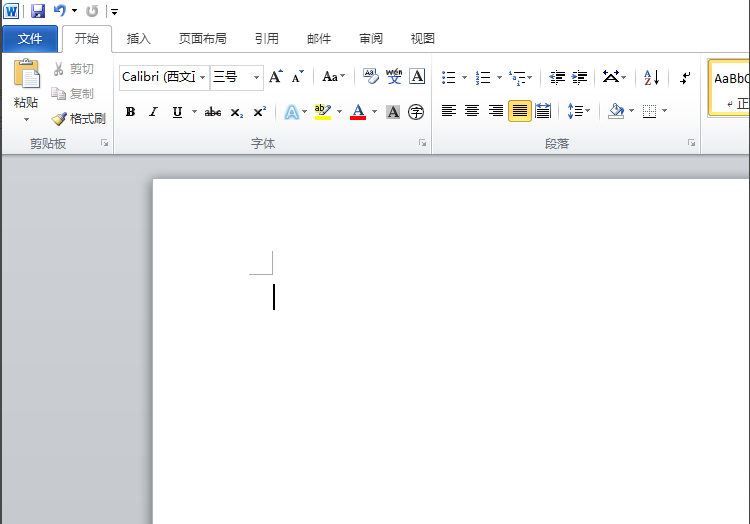Toggle the Justify alignment button

coord(519,111)
